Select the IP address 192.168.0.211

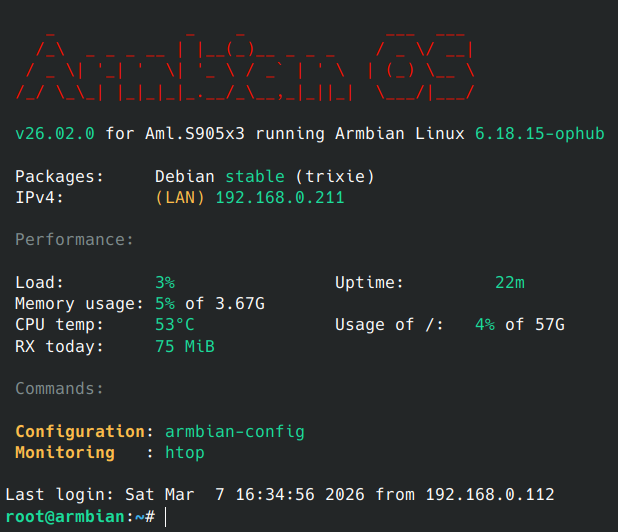[280, 197]
